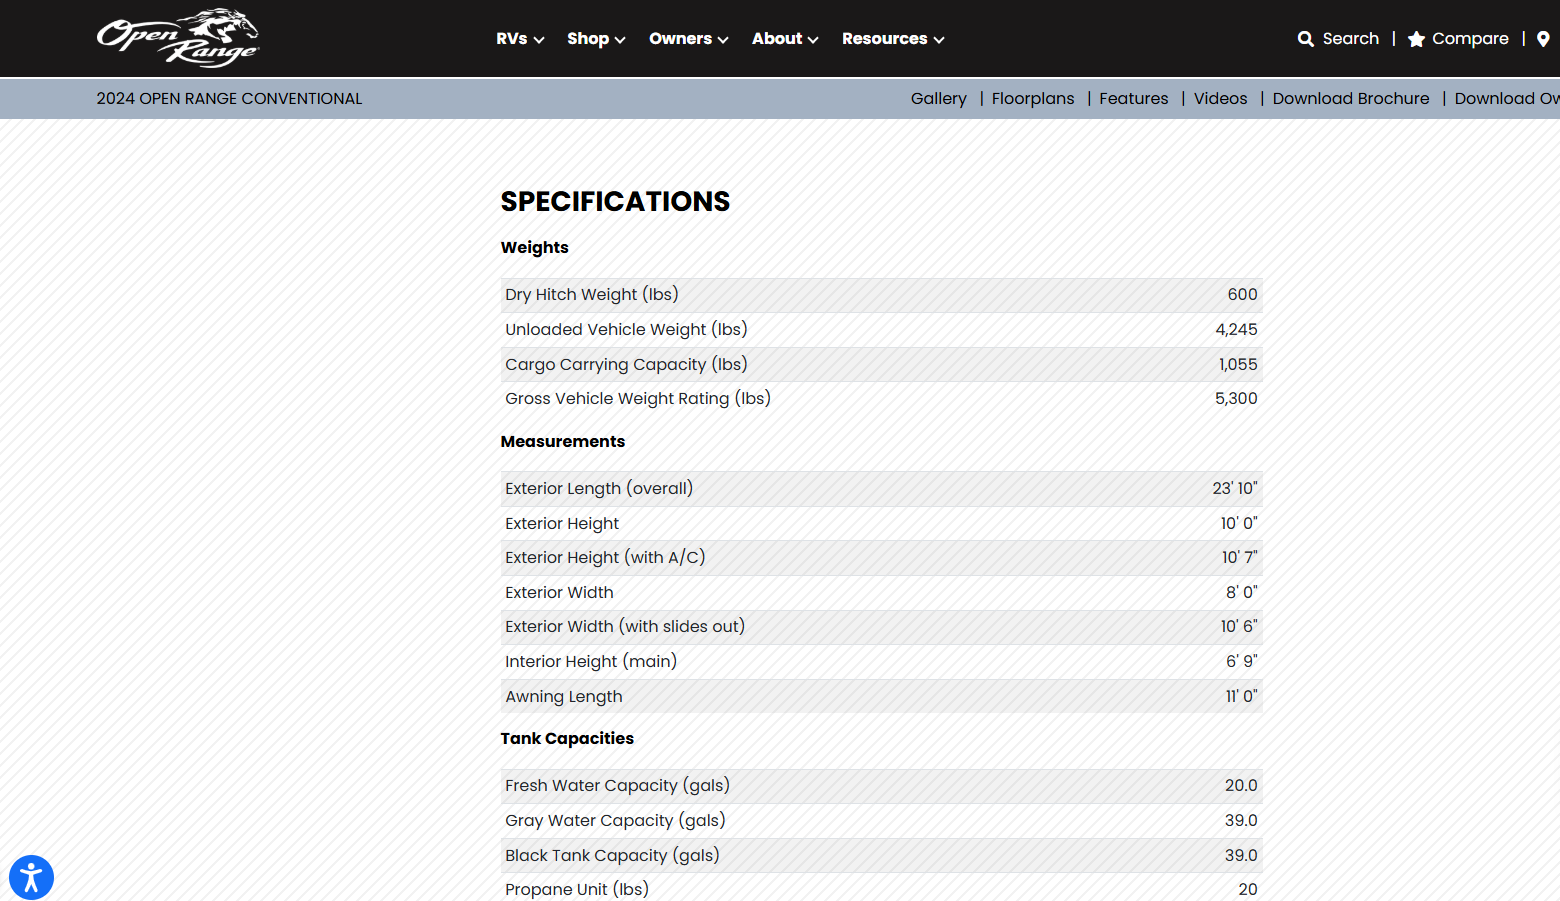View the Features section
1560x901 pixels.
[x=1133, y=98]
